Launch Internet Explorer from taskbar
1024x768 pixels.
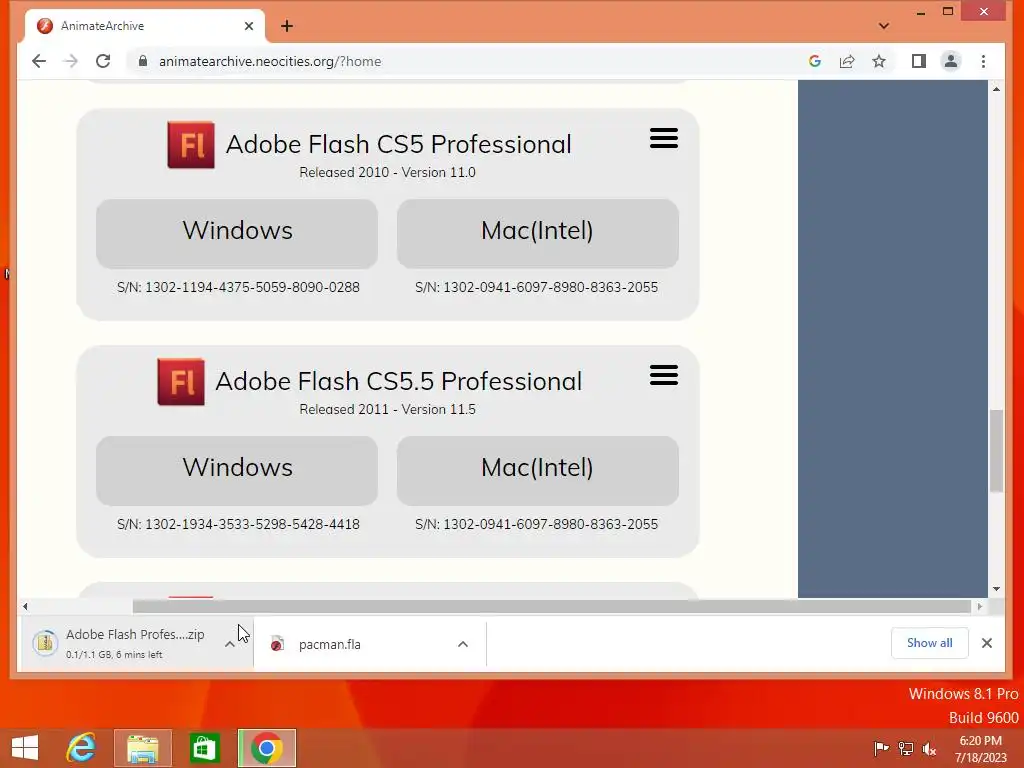click(81, 748)
